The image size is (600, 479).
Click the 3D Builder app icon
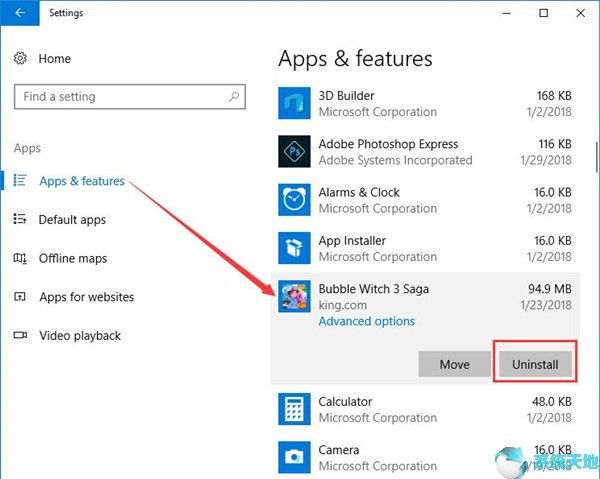tap(295, 103)
